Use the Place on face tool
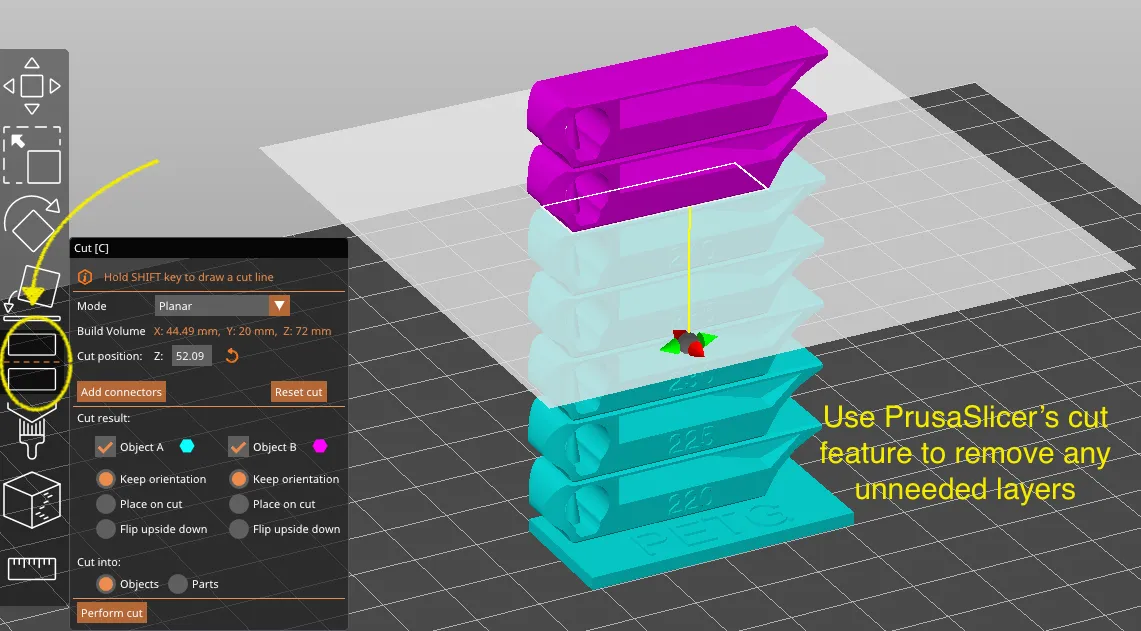Image resolution: width=1141 pixels, height=631 pixels. click(x=33, y=292)
